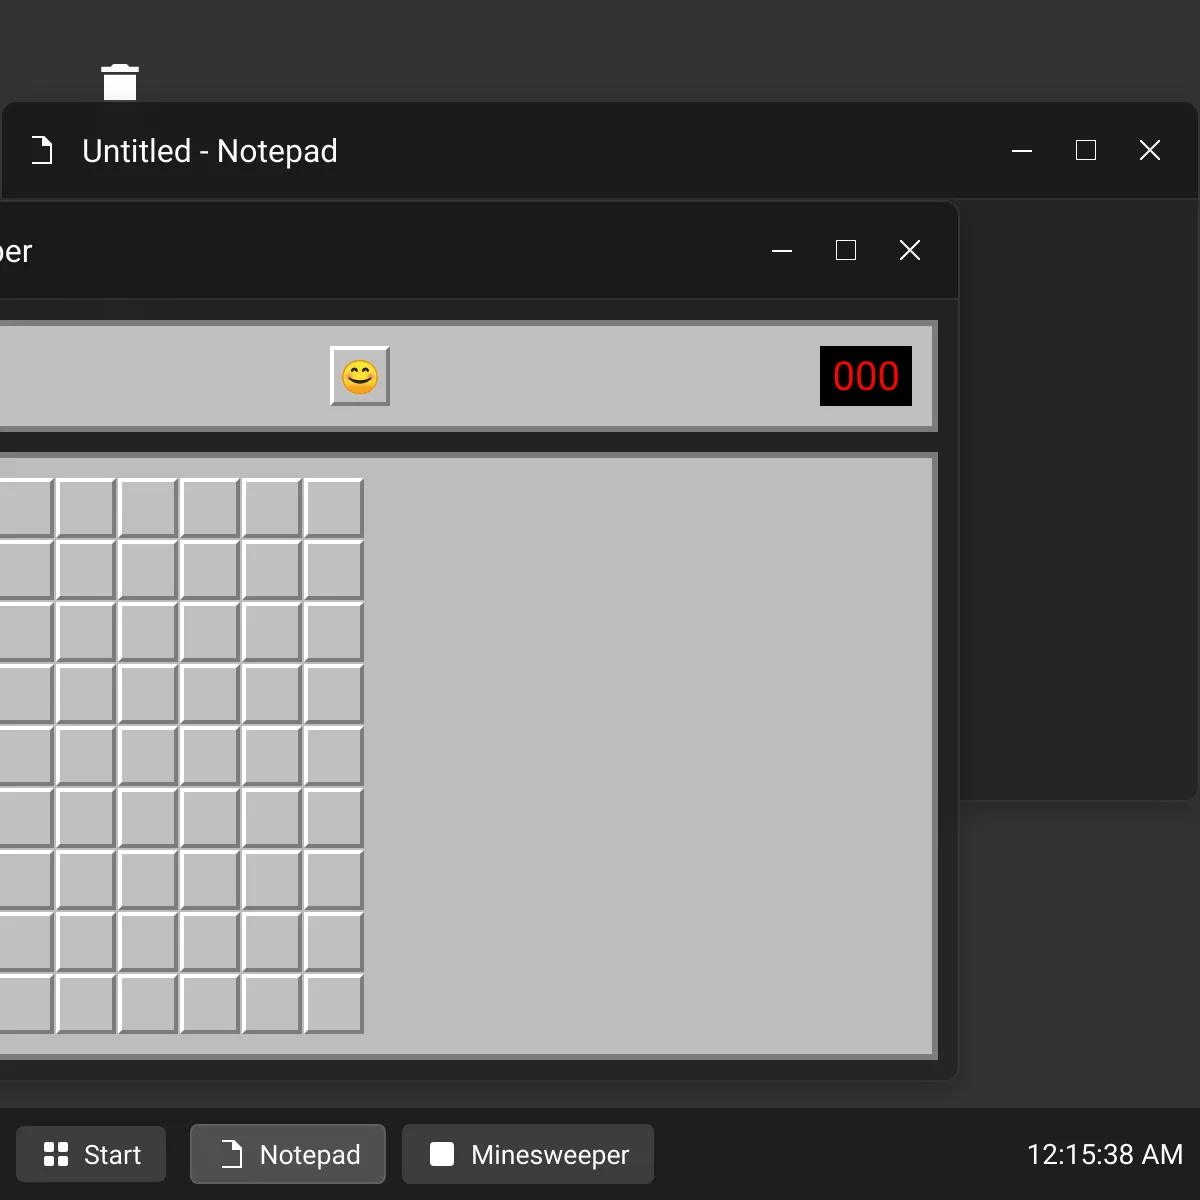Click the 12:15:38 AM taskbar clock
Screen dimensions: 1200x1200
[x=1105, y=1155]
